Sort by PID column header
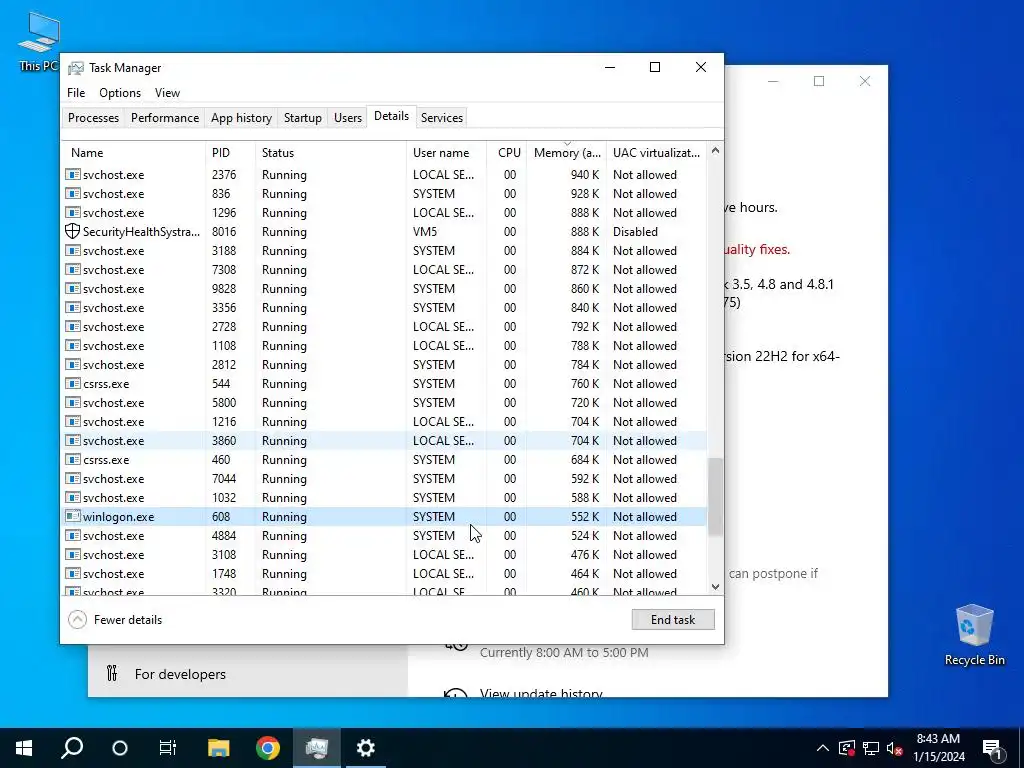 [230, 152]
